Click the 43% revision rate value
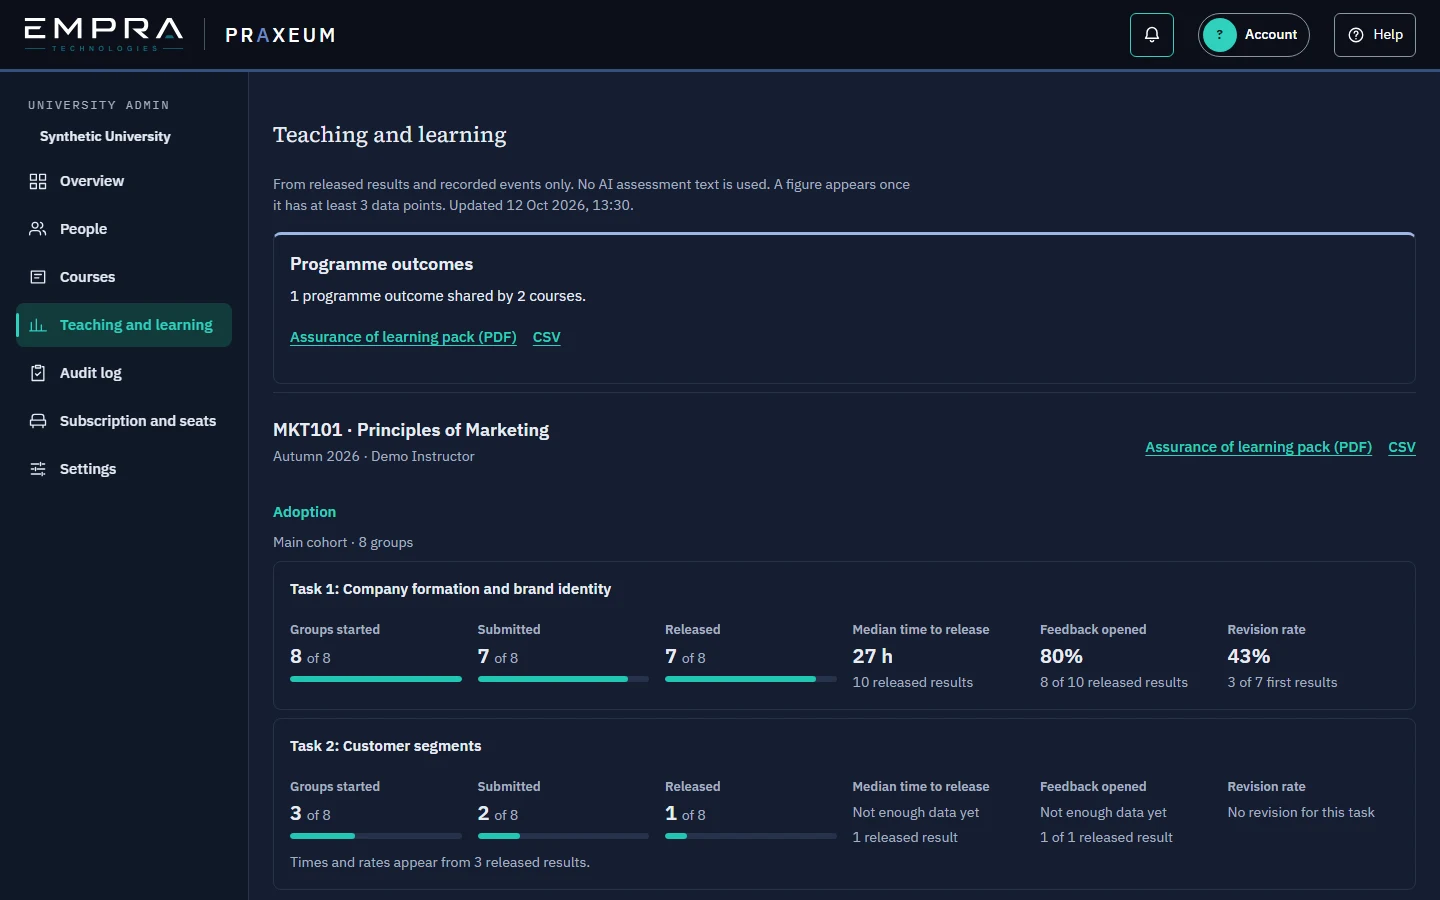1440x900 pixels. pyautogui.click(x=1249, y=657)
